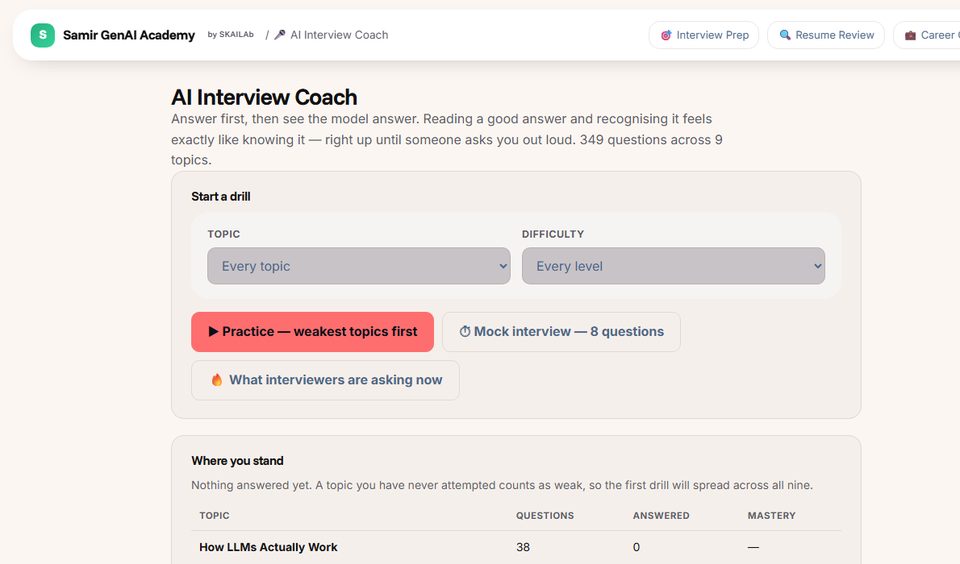The image size is (960, 564).
Task: Click the Nothing answered yet notice
Action: (502, 485)
